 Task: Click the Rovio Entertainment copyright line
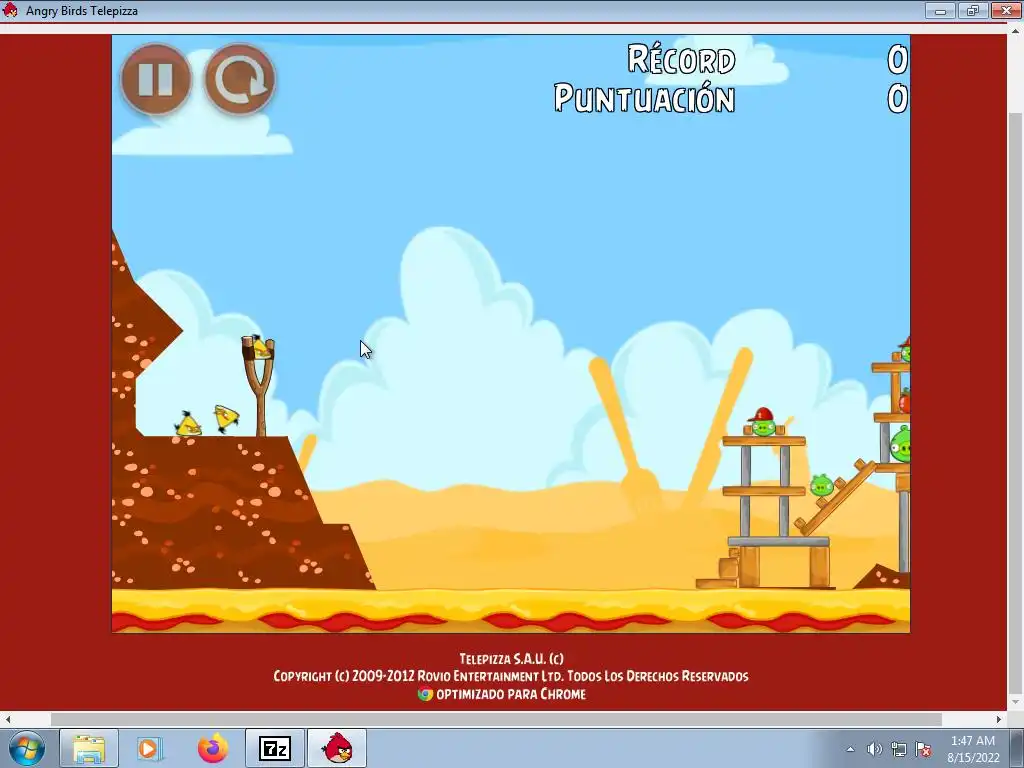click(511, 676)
